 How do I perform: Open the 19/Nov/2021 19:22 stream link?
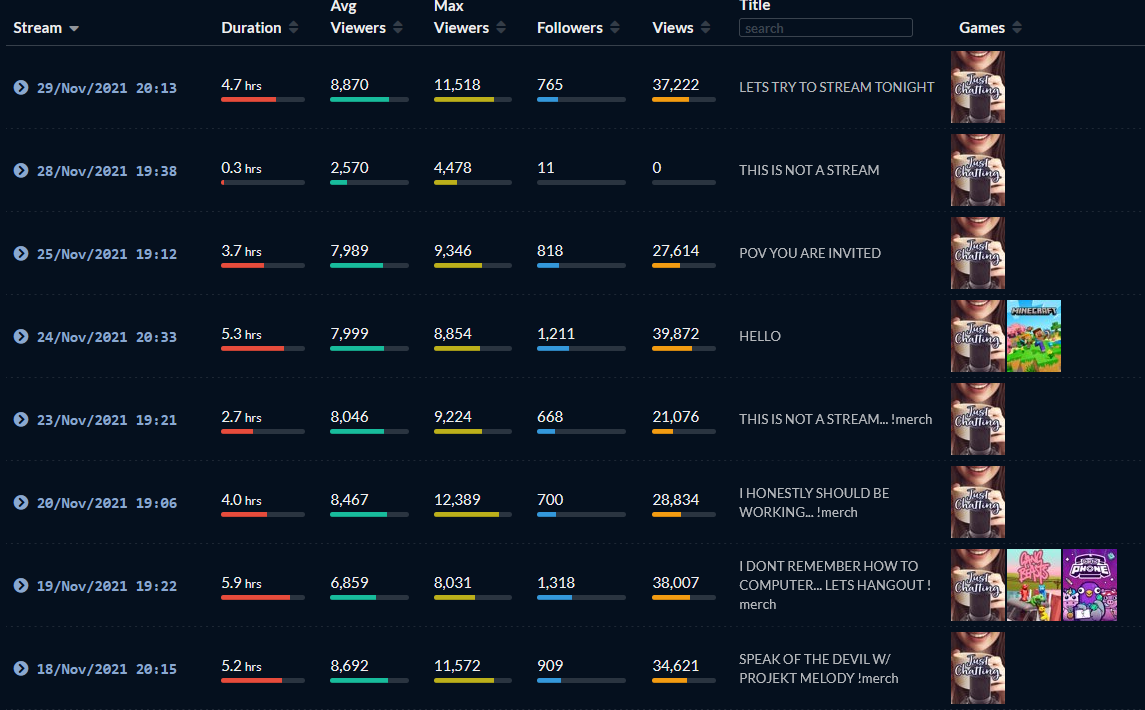pyautogui.click(x=107, y=586)
